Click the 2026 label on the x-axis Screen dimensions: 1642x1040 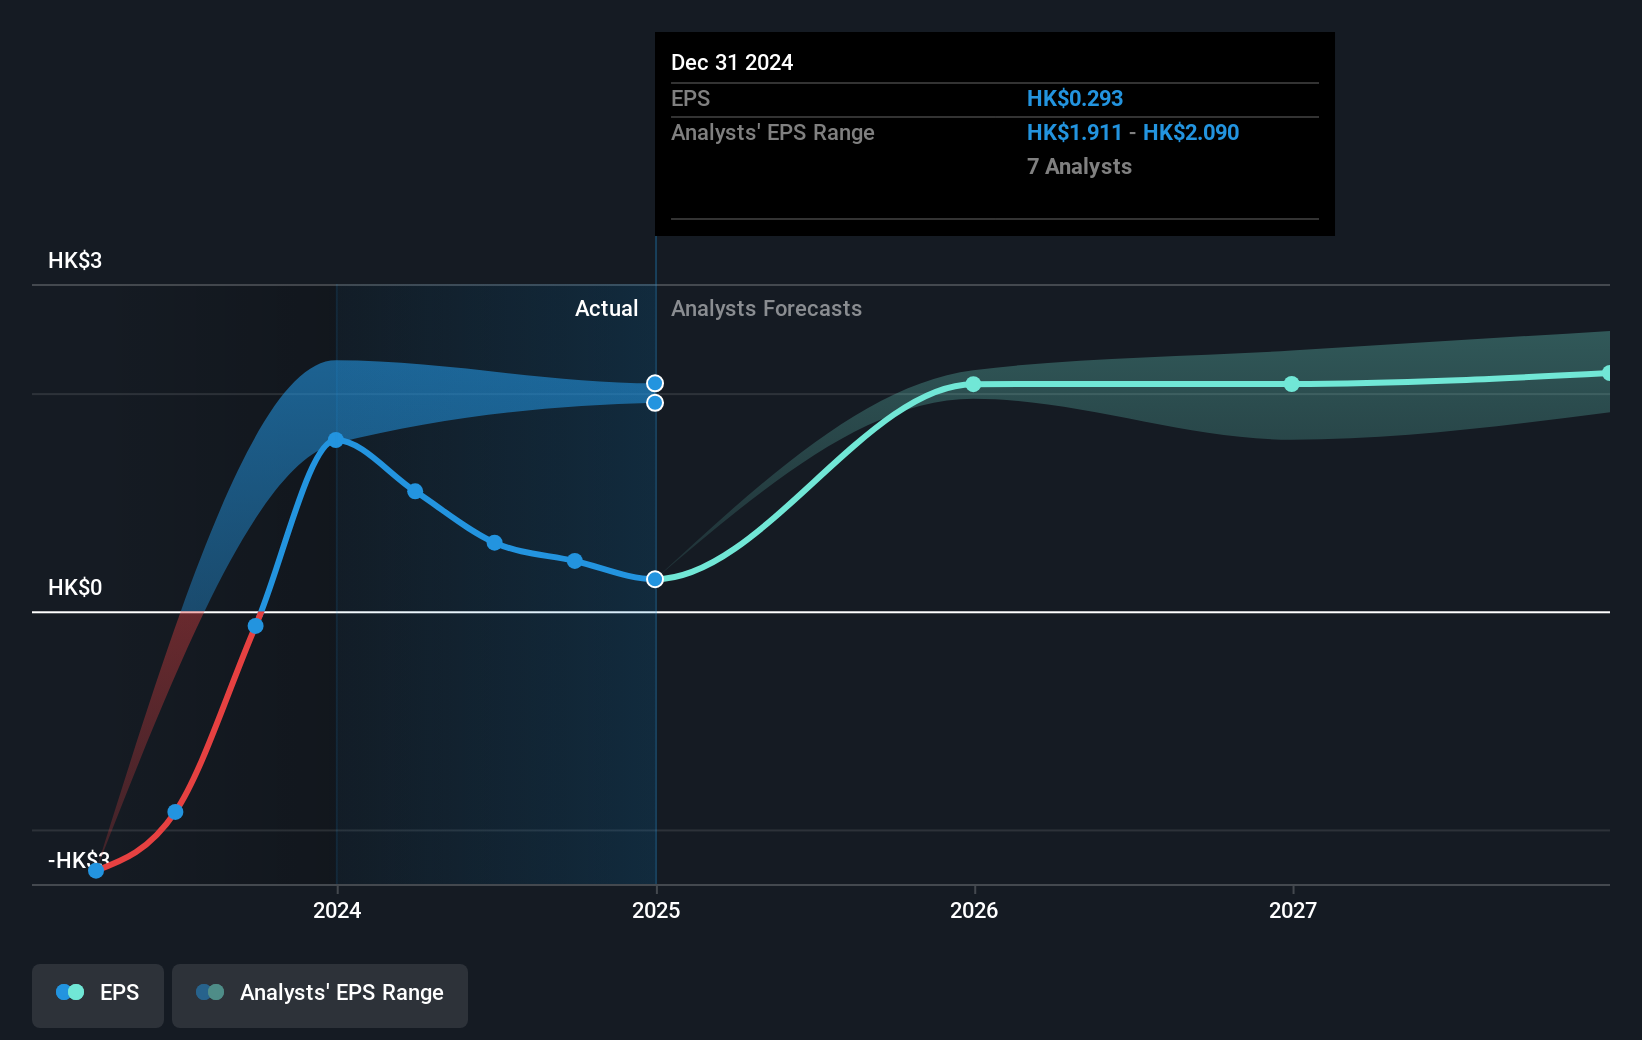(976, 910)
